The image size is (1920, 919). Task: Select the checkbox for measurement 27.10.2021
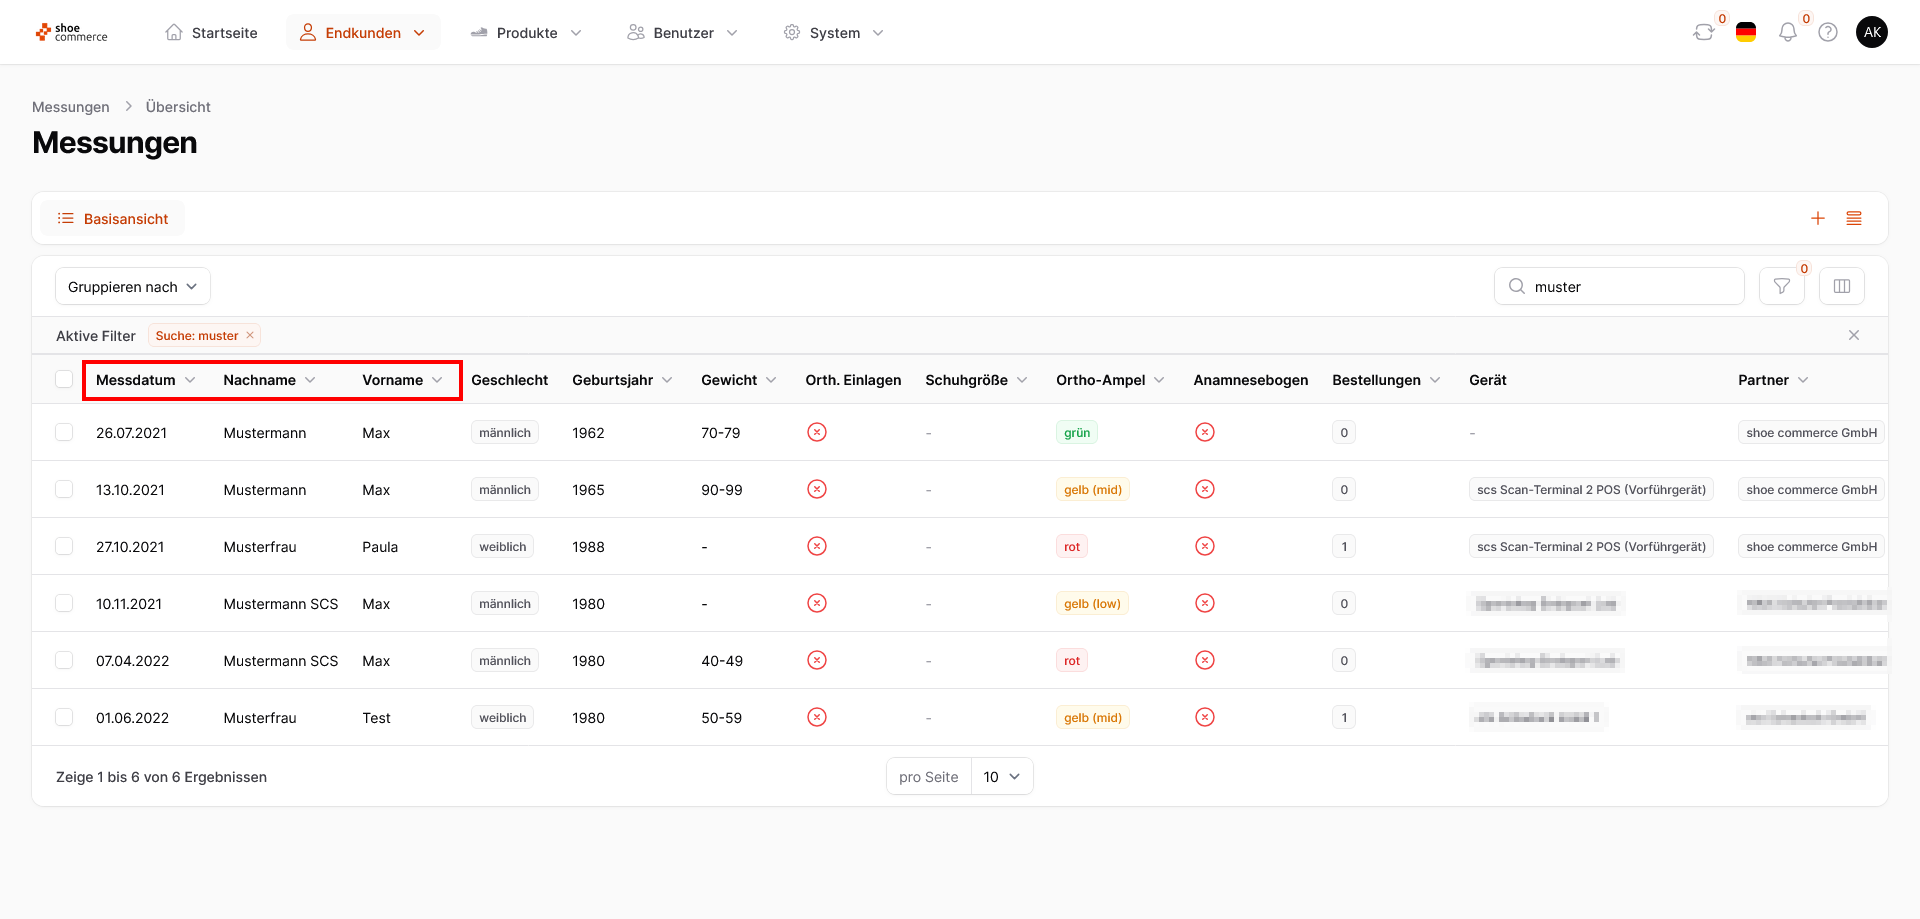pyautogui.click(x=64, y=546)
